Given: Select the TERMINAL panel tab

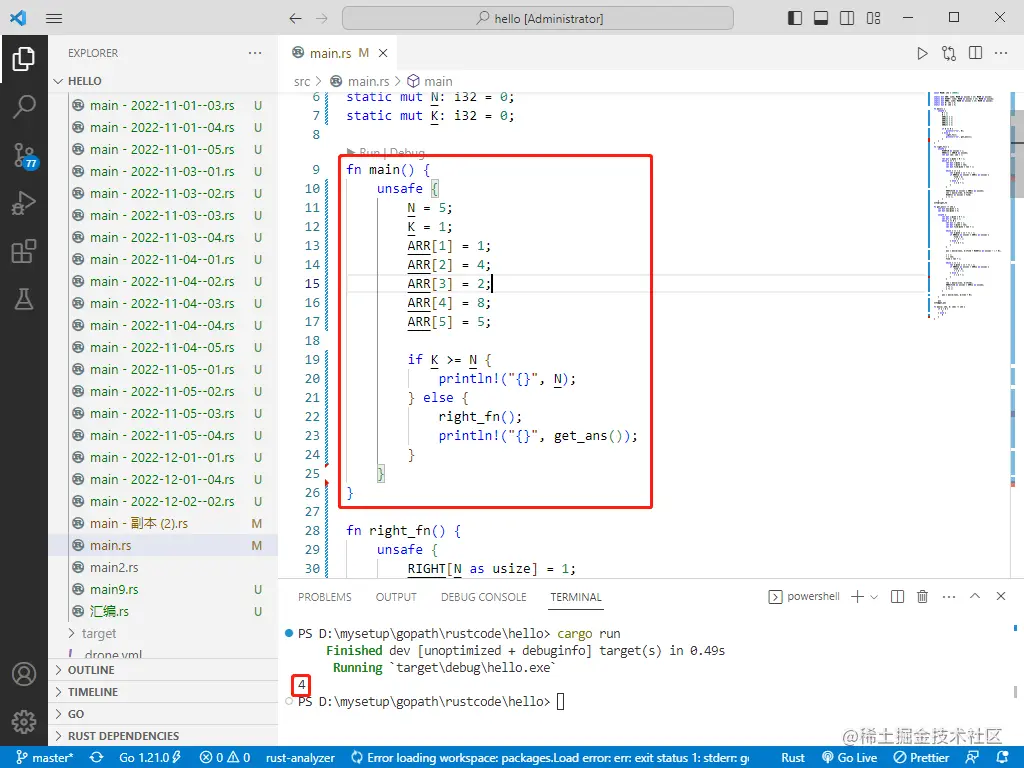Looking at the screenshot, I should click(575, 597).
